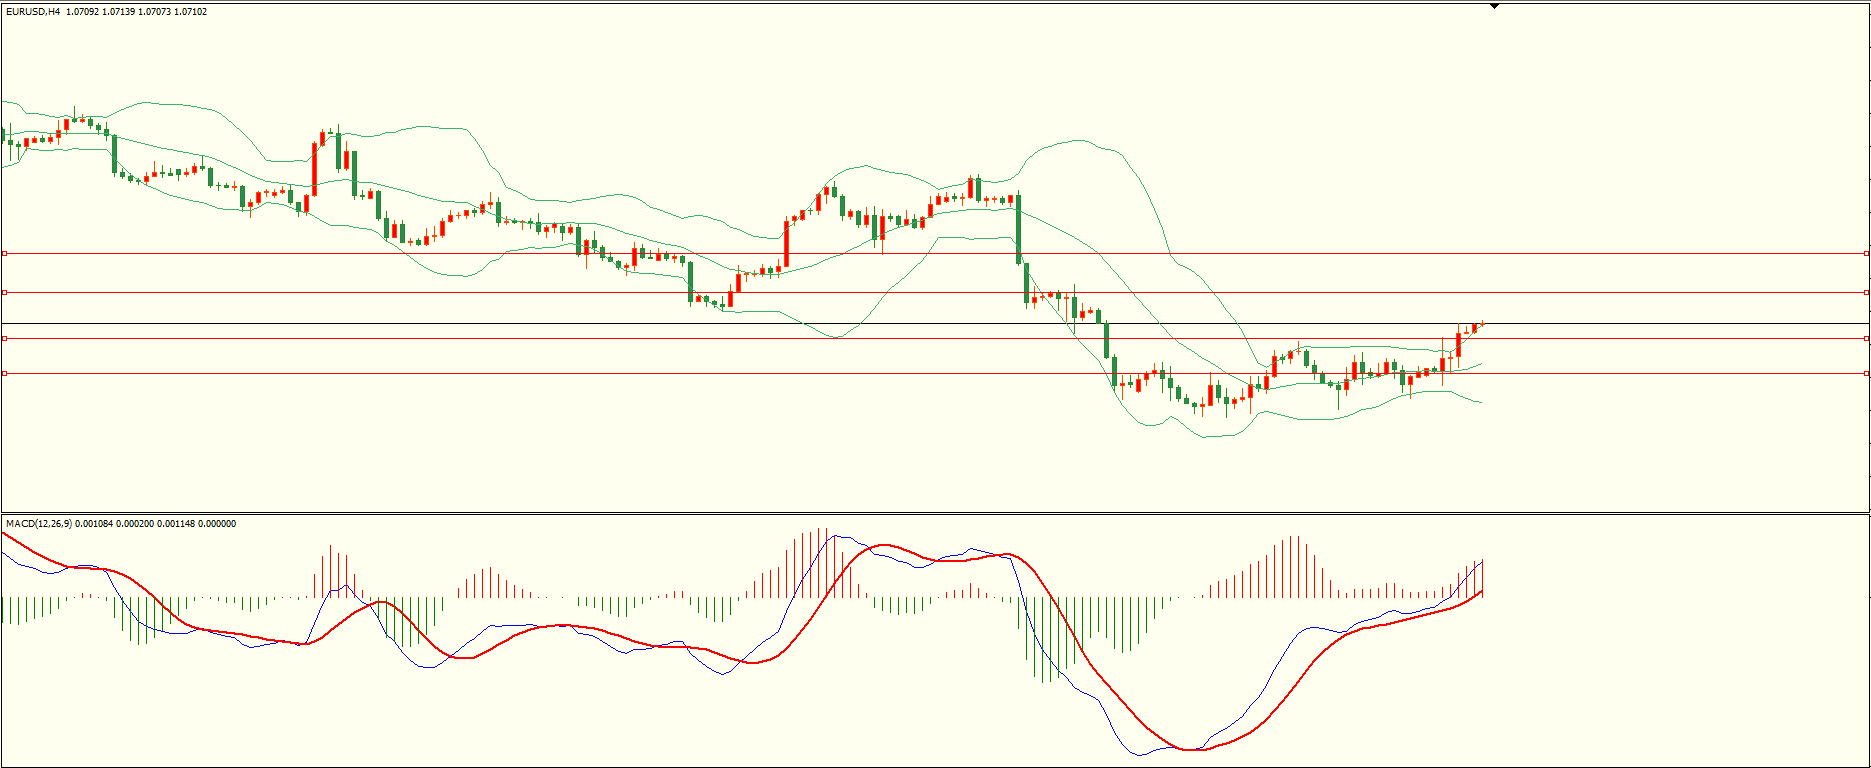Pick the lowest red line's left handle
Screen dimensions: 1871x768
click(4, 374)
